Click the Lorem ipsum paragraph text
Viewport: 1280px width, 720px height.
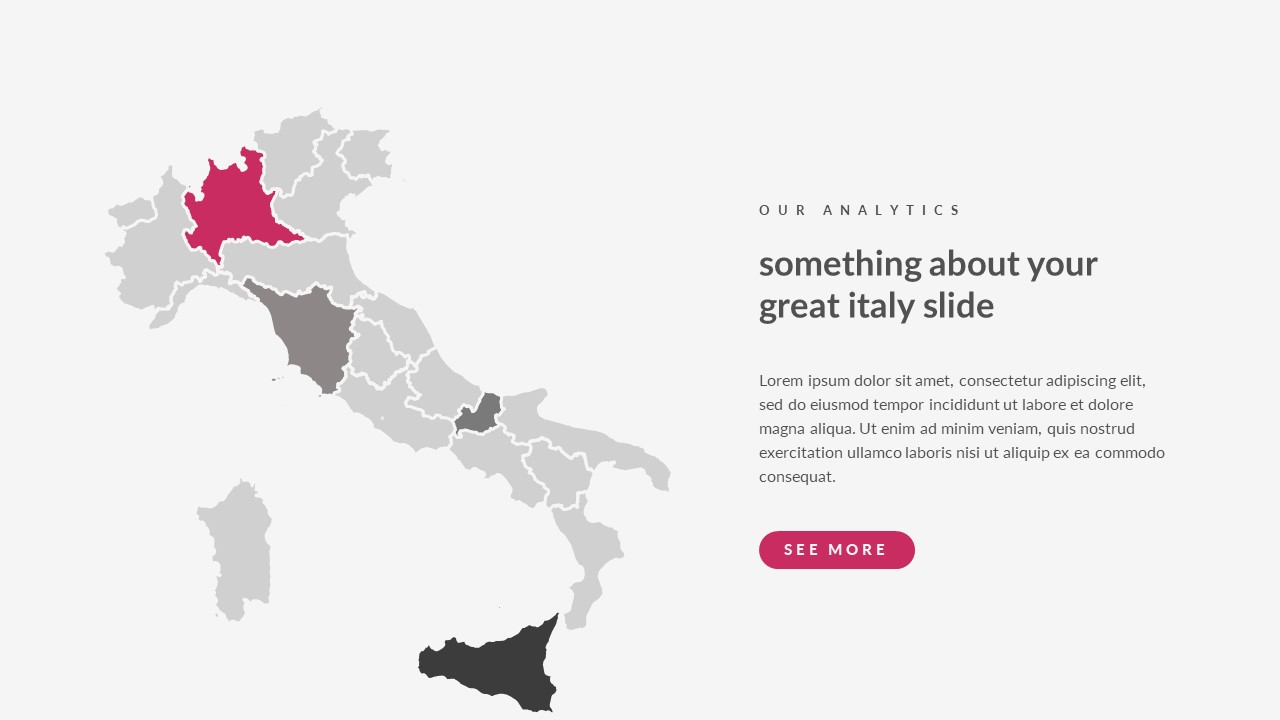coord(962,428)
